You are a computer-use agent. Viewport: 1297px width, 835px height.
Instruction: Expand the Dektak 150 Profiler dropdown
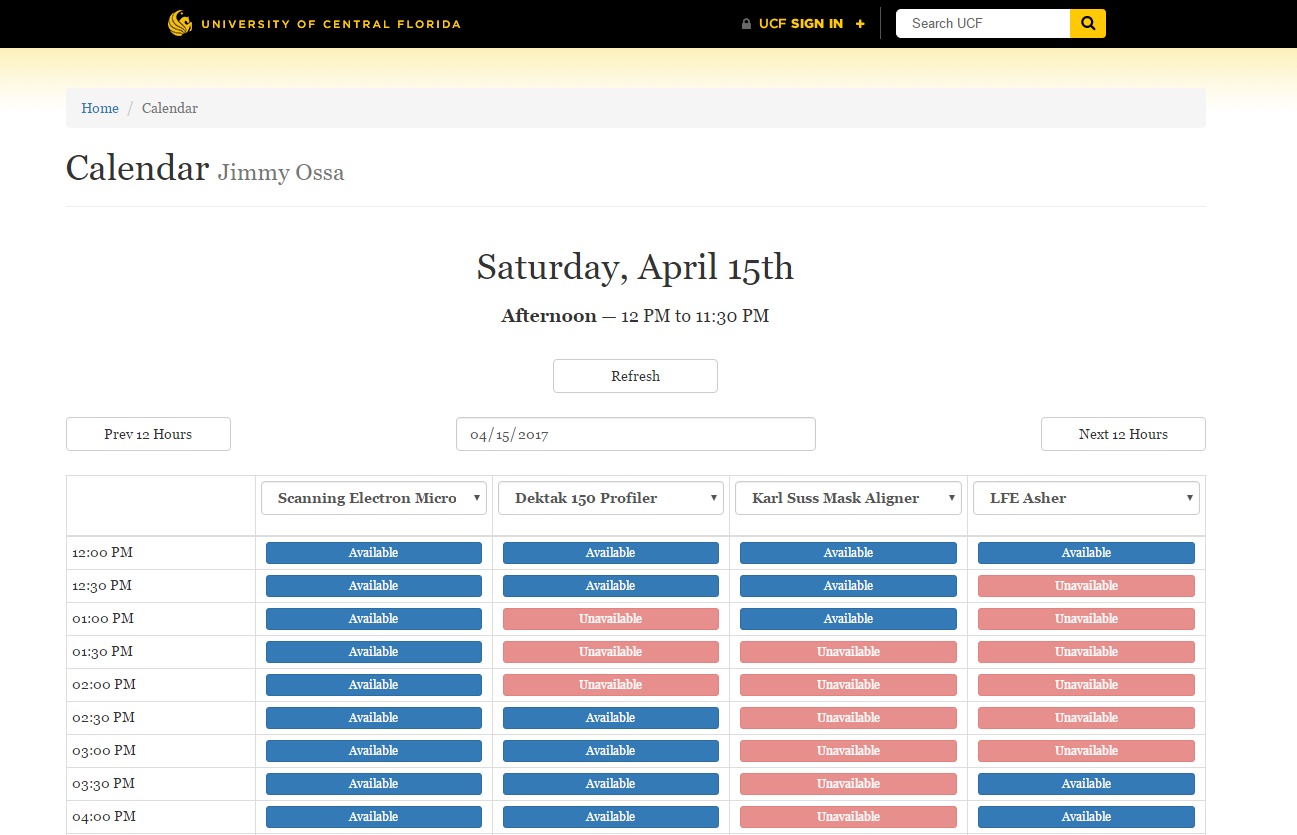point(611,498)
